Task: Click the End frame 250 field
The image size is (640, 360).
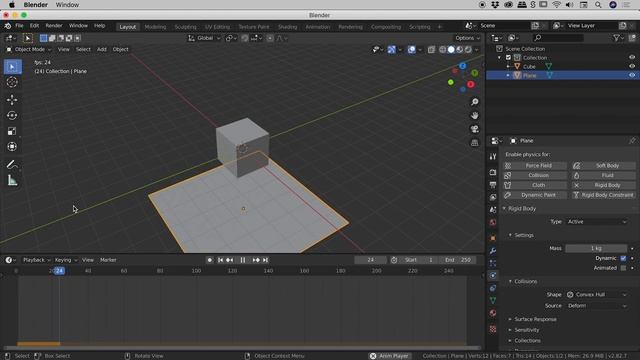Action: click(x=458, y=260)
